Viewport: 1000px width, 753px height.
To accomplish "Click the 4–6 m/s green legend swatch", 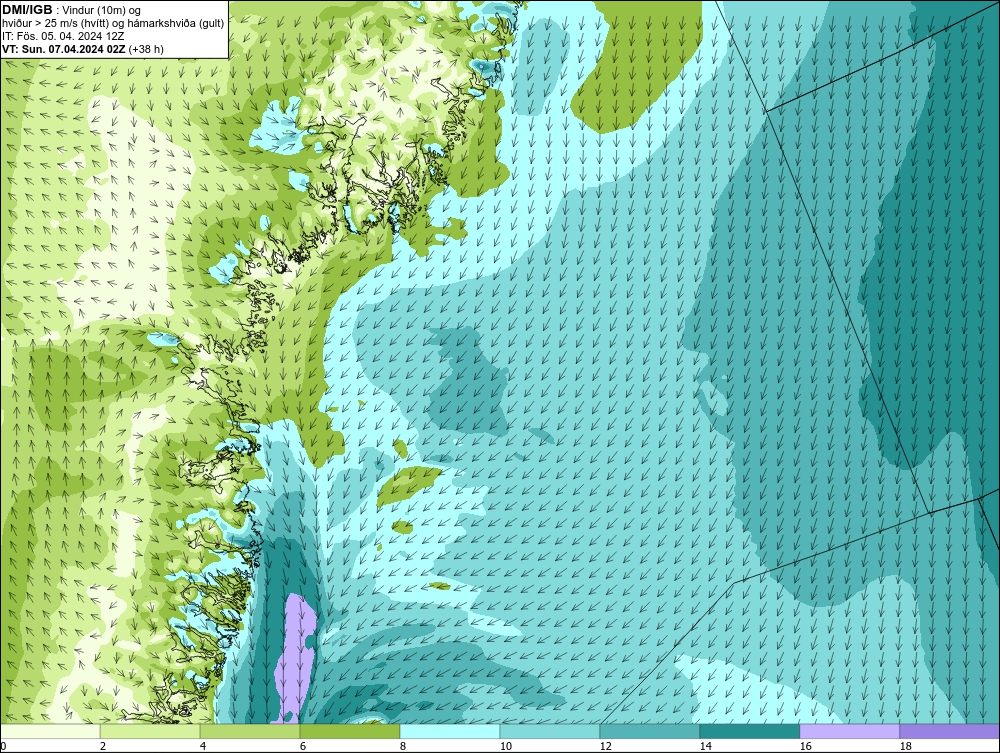I will [x=250, y=731].
